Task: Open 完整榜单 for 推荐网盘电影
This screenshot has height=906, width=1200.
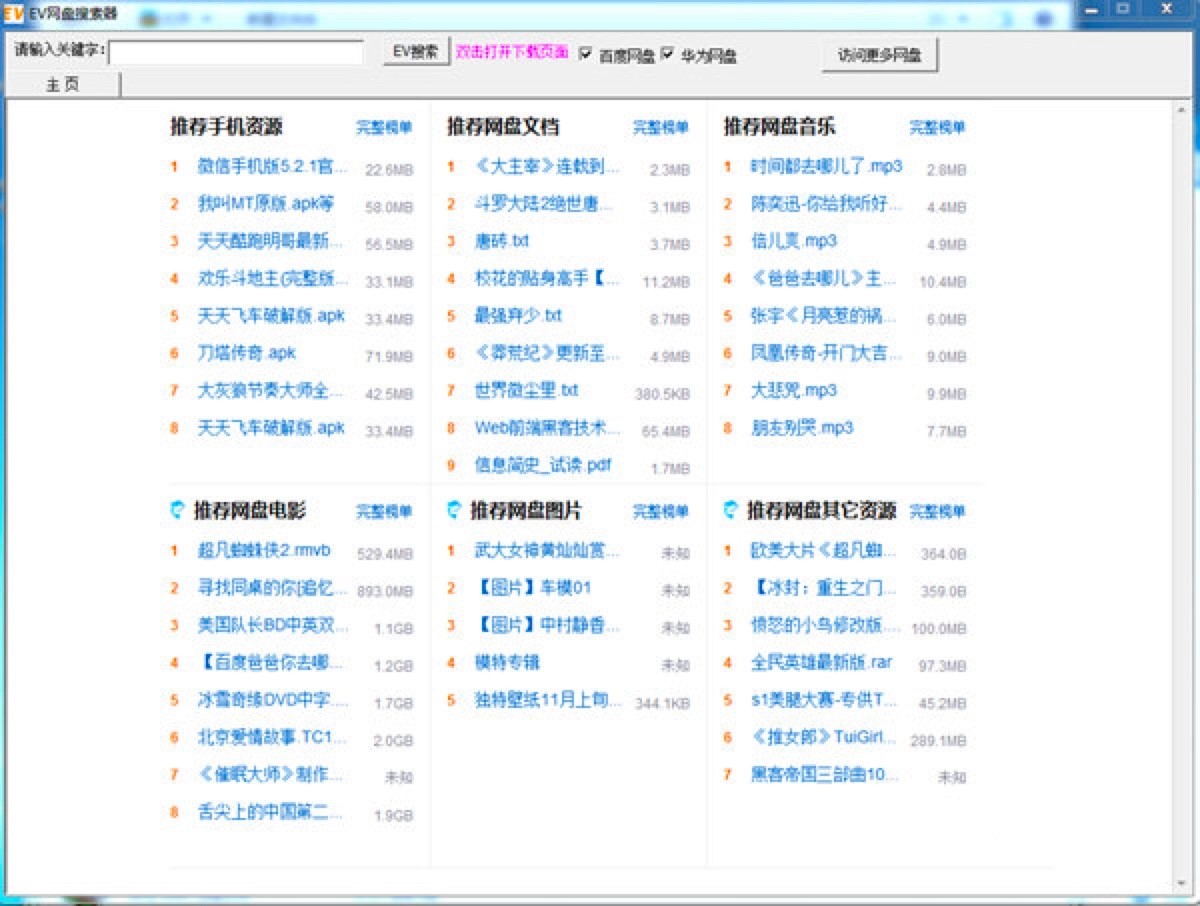Action: click(384, 512)
